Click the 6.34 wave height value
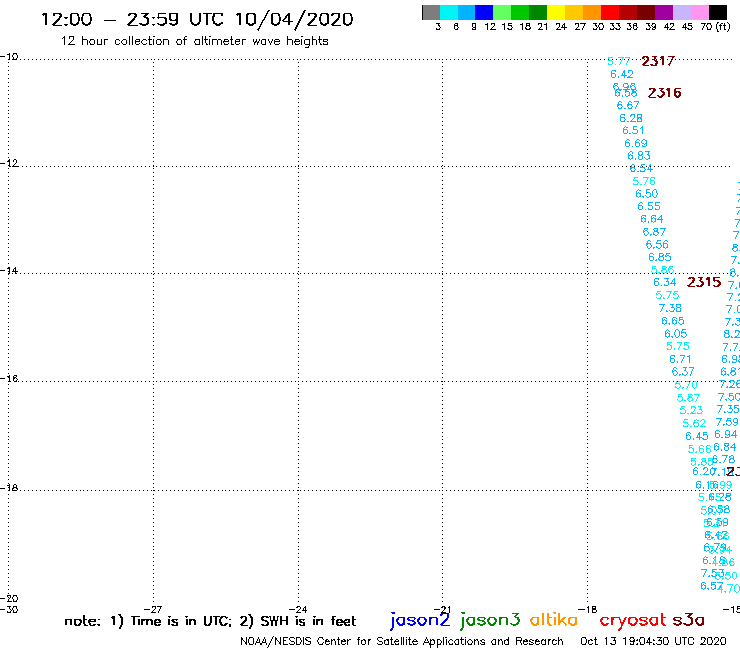Image resolution: width=740 pixels, height=650 pixels. point(664,282)
